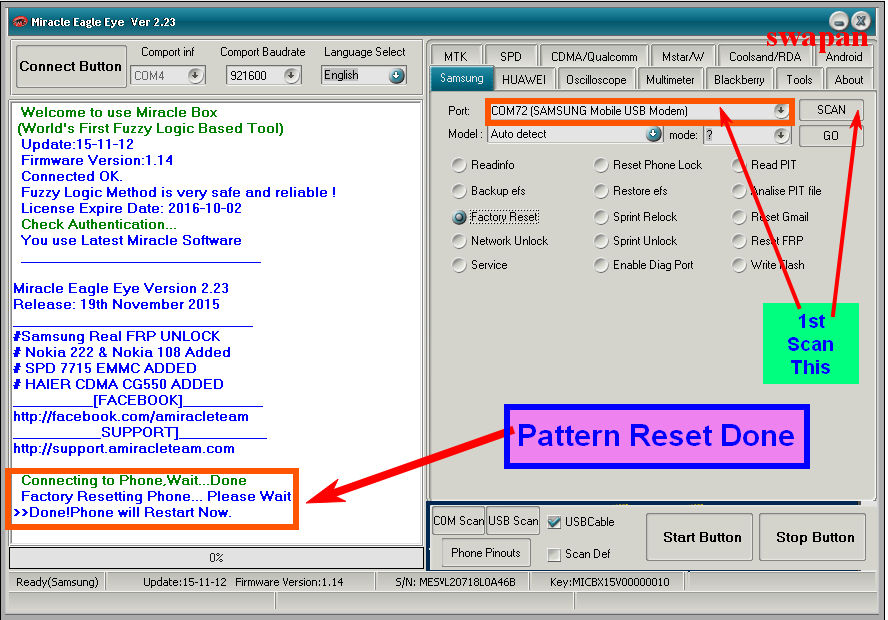Select the Restore efs option

click(x=631, y=191)
